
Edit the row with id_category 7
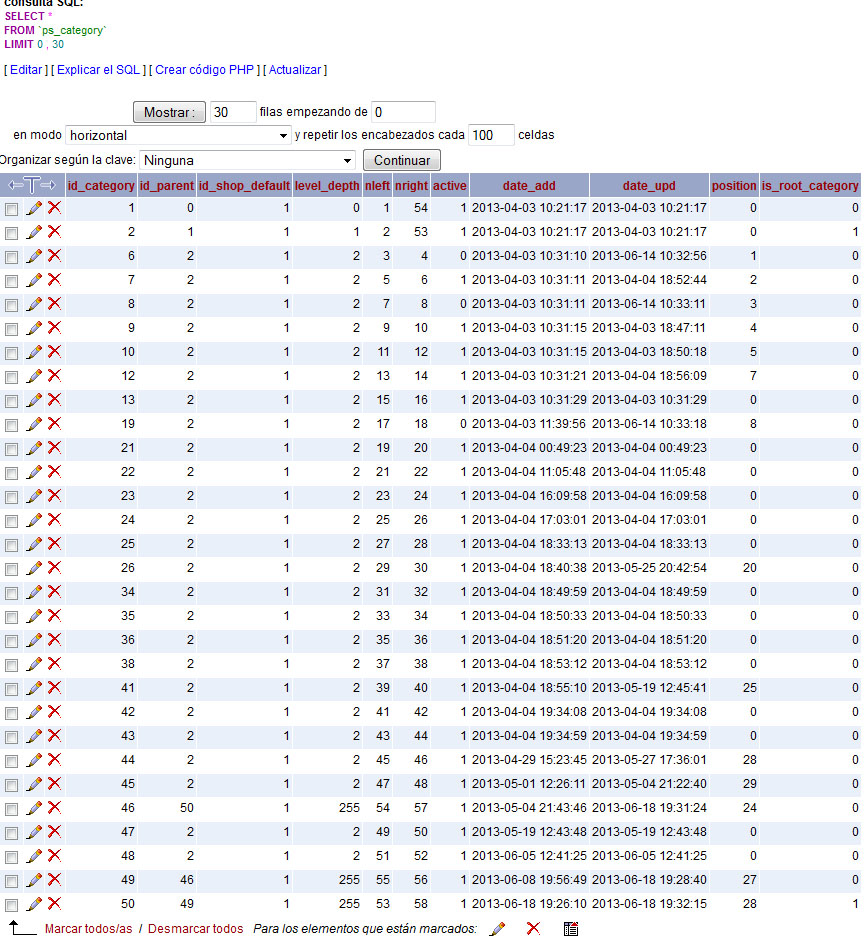pos(34,280)
